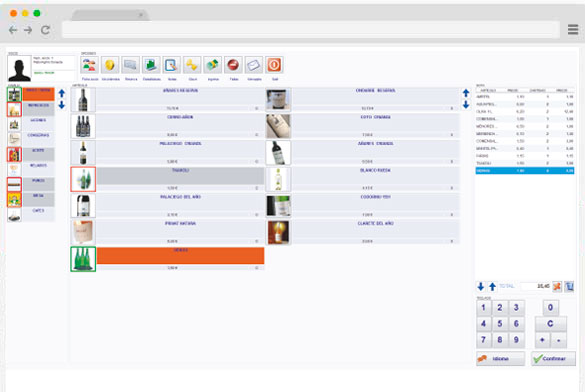Add BLANCO RUEDA to the order
The image size is (585, 392).
click(375, 179)
